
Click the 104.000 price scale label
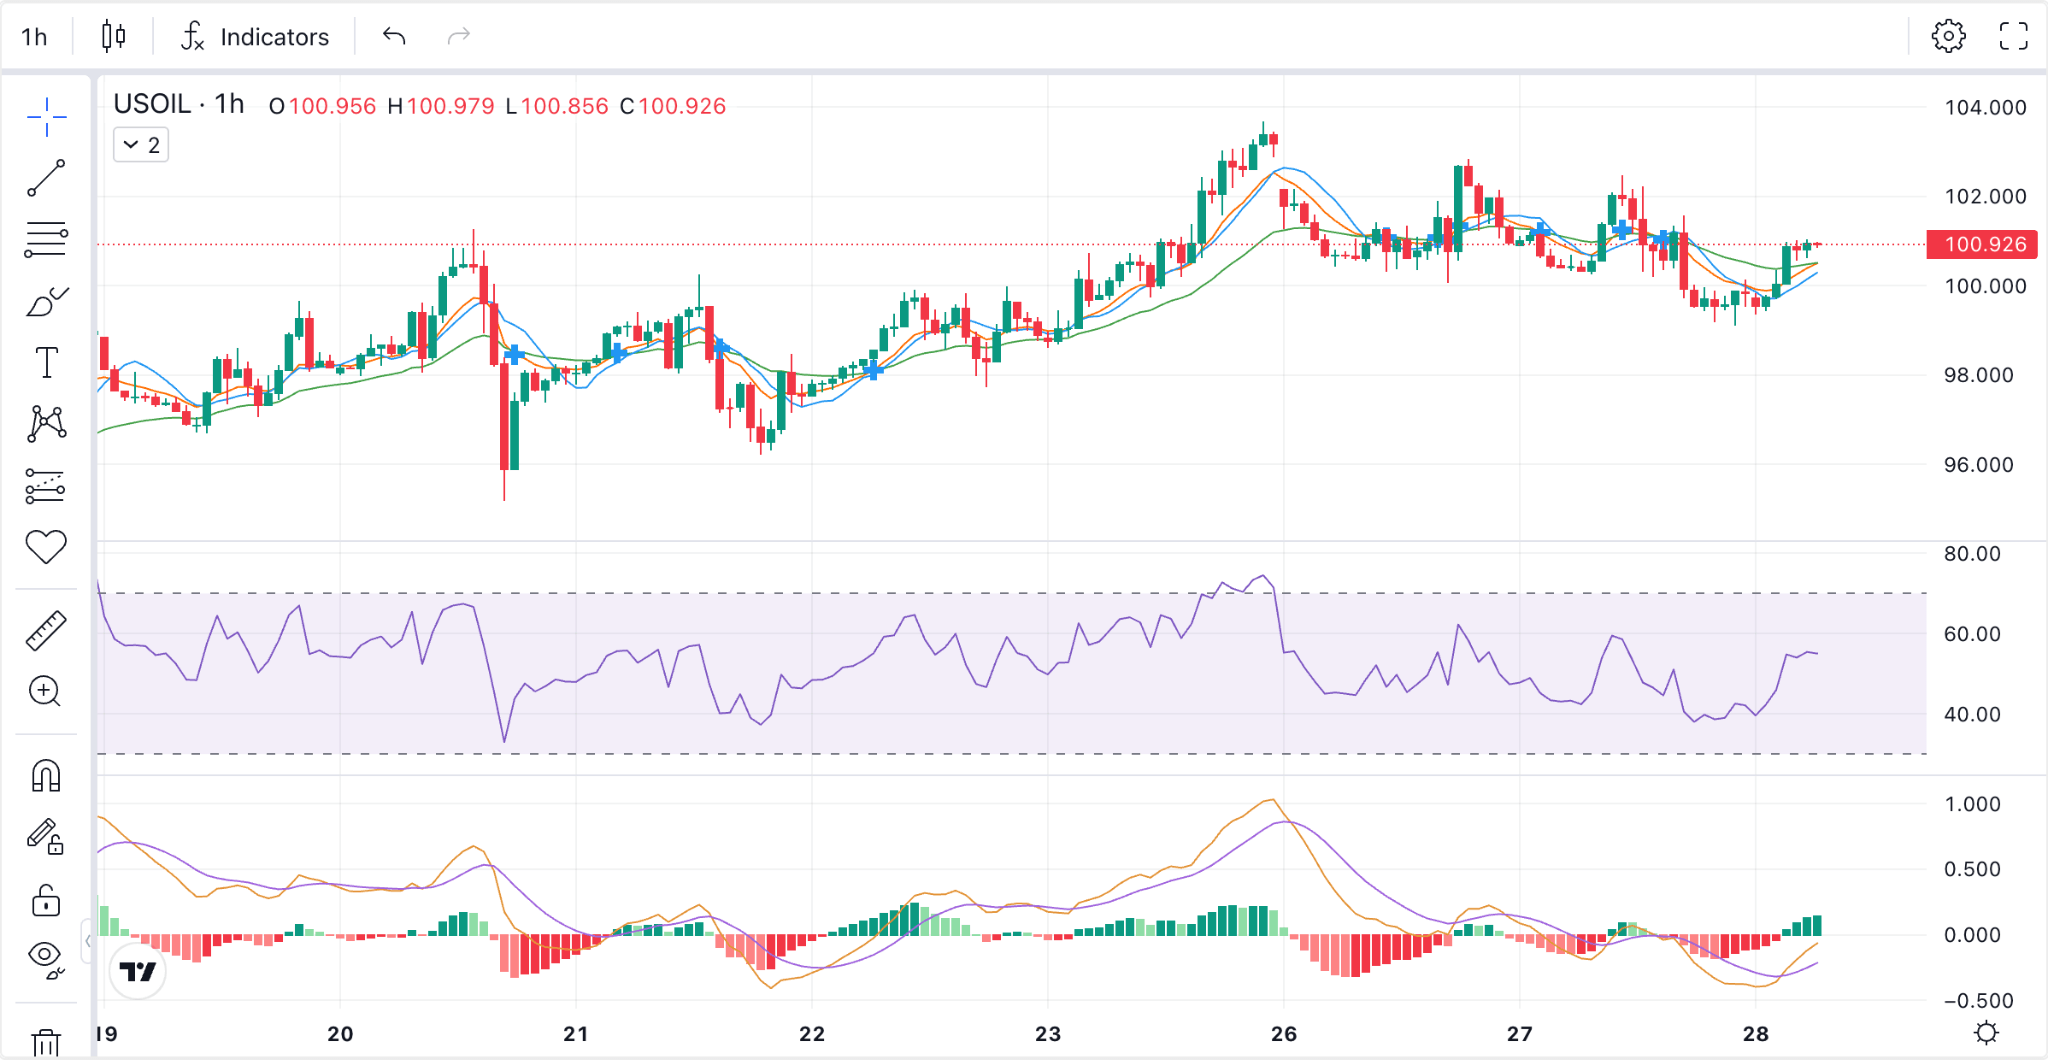click(x=1985, y=108)
